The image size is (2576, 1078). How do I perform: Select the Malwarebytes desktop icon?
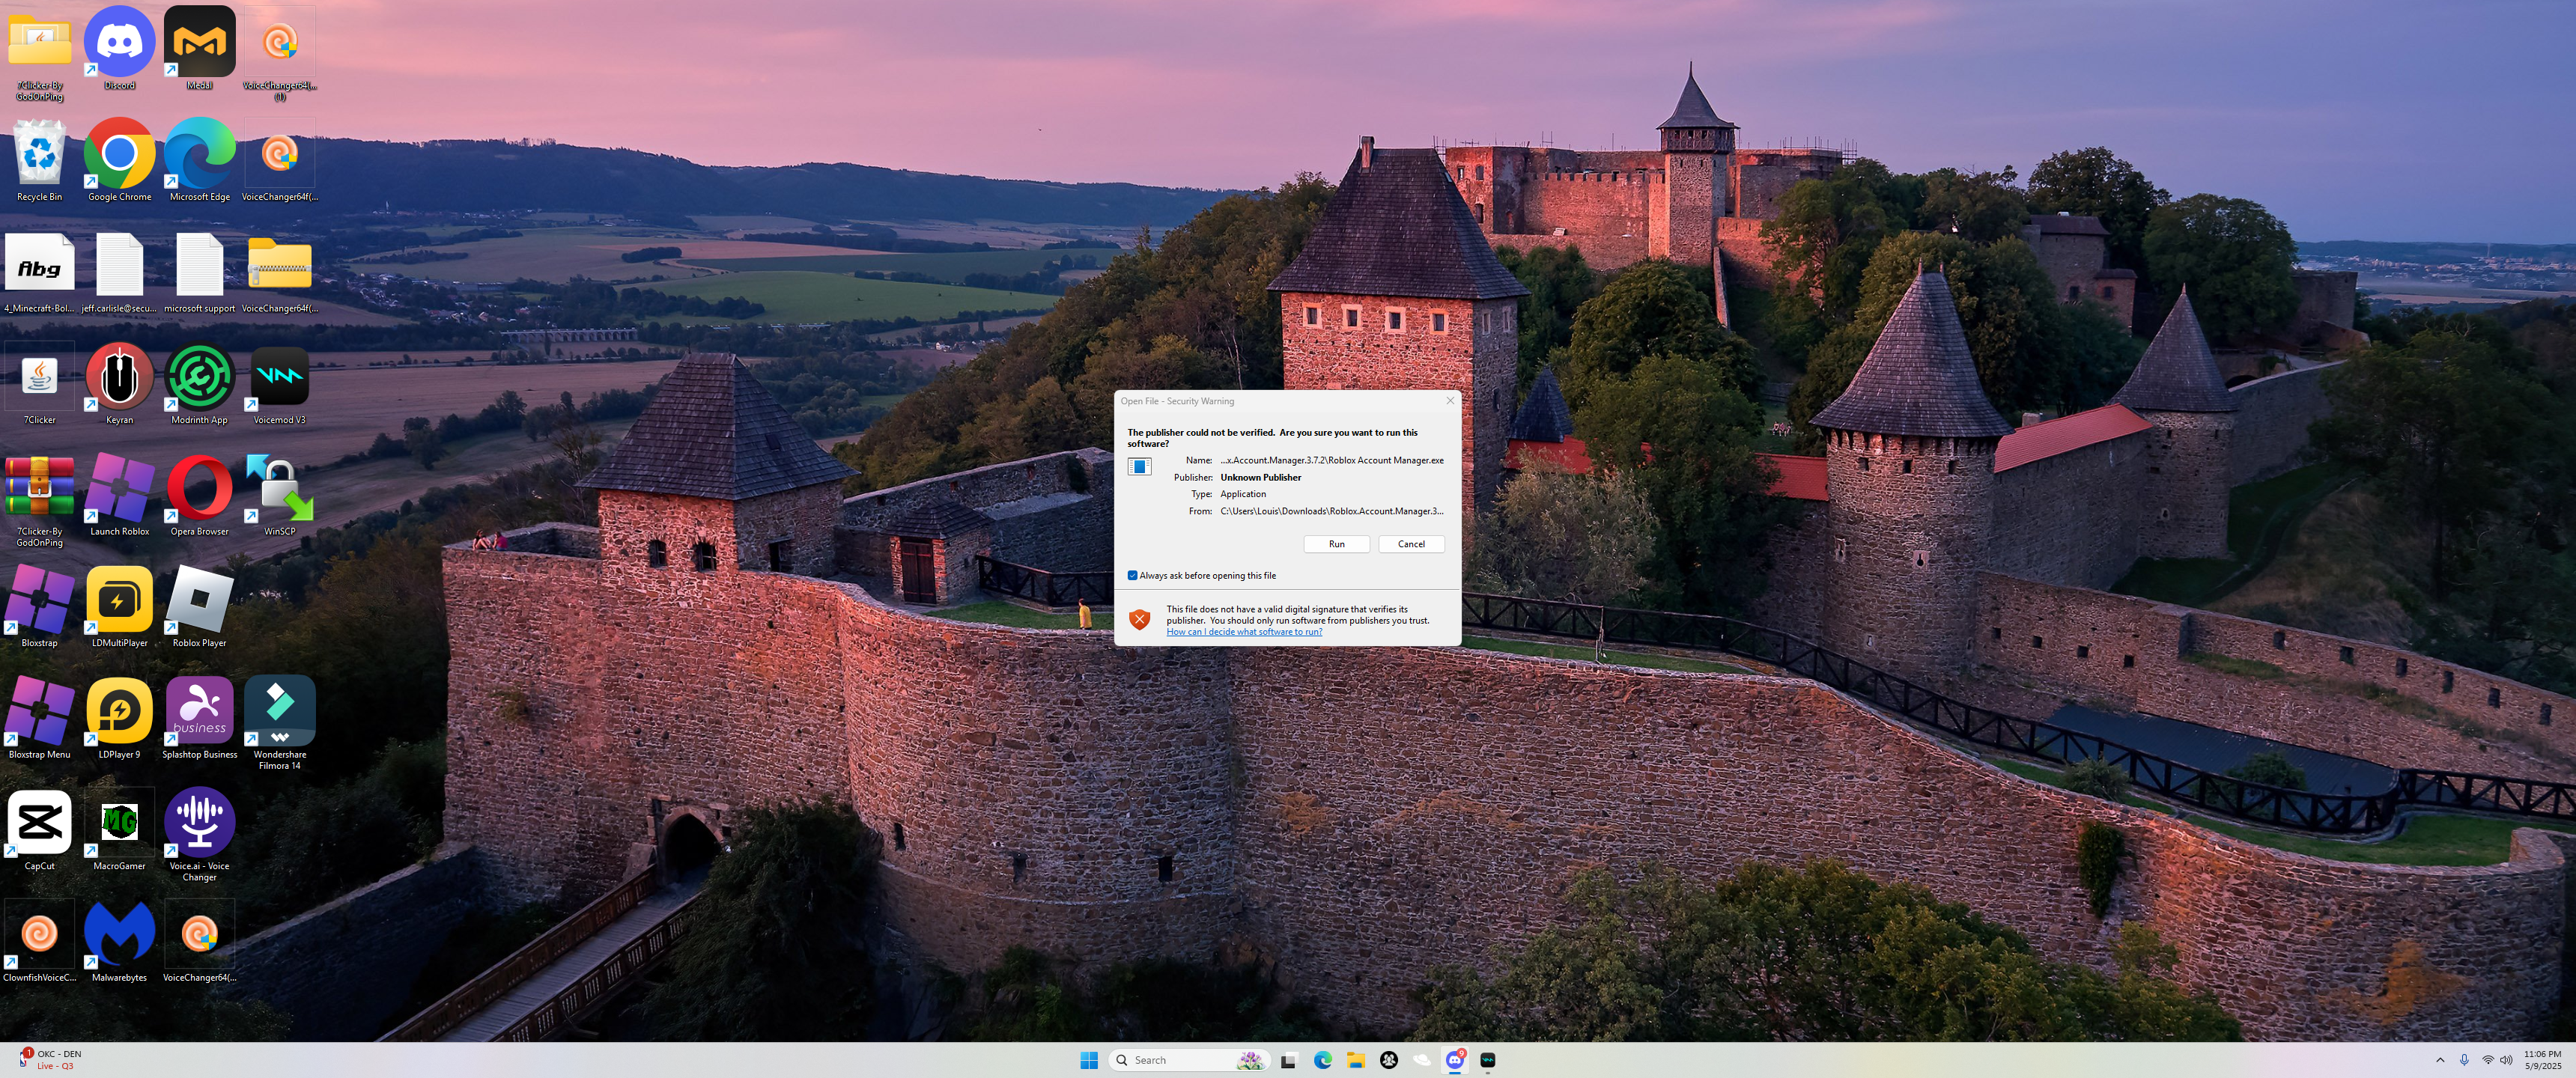119,937
